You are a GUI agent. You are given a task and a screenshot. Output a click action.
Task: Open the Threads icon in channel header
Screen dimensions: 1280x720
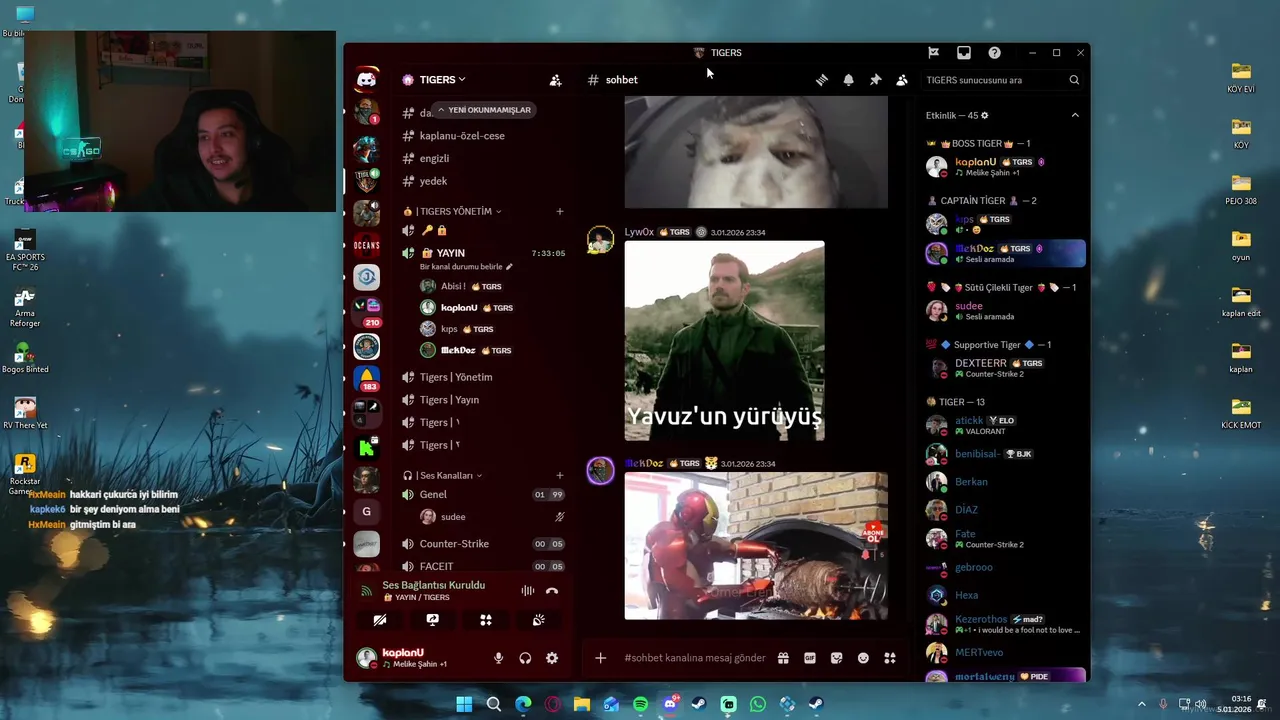coord(822,80)
